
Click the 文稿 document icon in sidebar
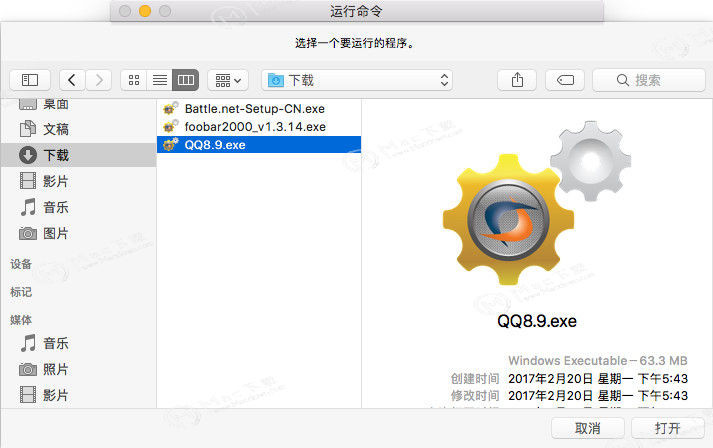point(28,129)
